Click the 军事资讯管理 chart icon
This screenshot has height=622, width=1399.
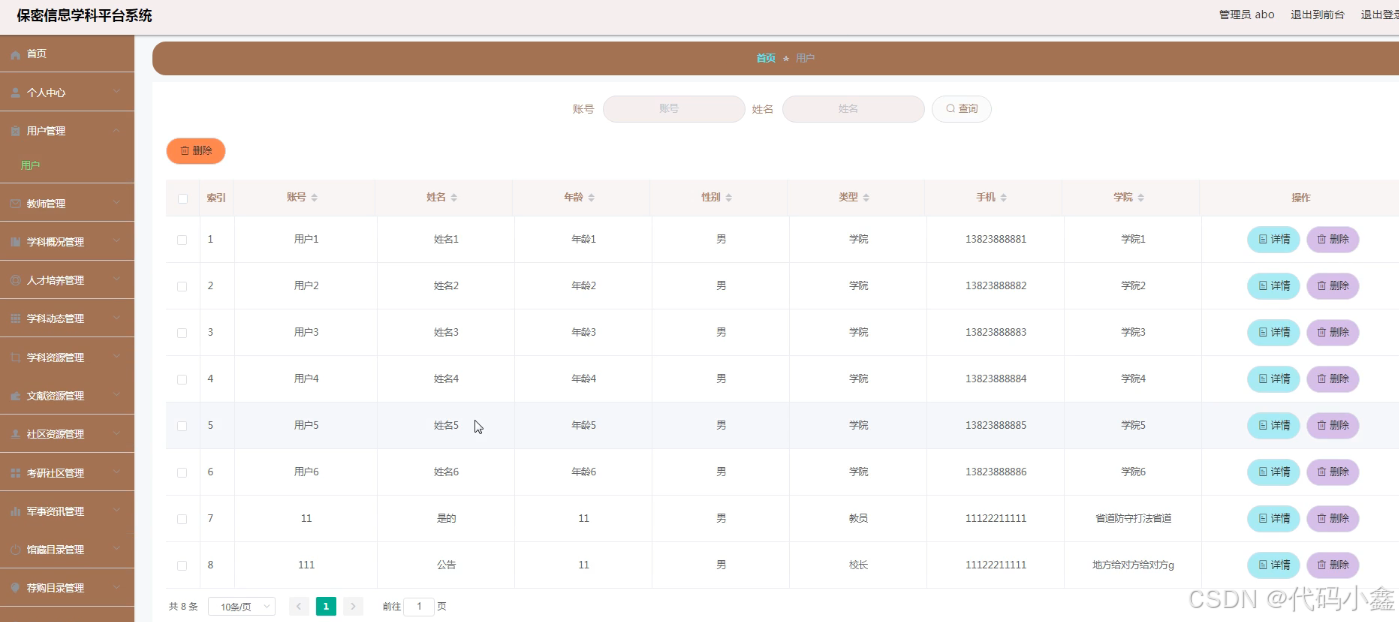pyautogui.click(x=15, y=512)
